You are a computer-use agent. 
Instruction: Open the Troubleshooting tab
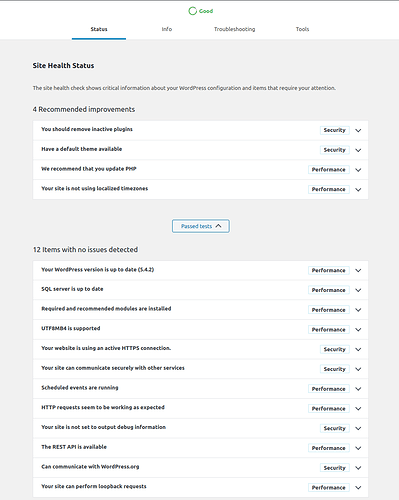coord(234,29)
